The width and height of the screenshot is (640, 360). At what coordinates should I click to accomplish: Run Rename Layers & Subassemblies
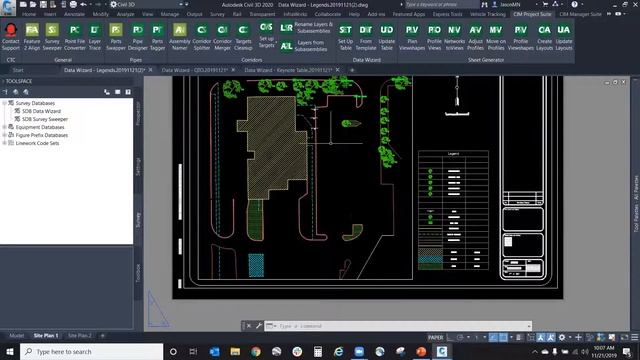tap(306, 28)
